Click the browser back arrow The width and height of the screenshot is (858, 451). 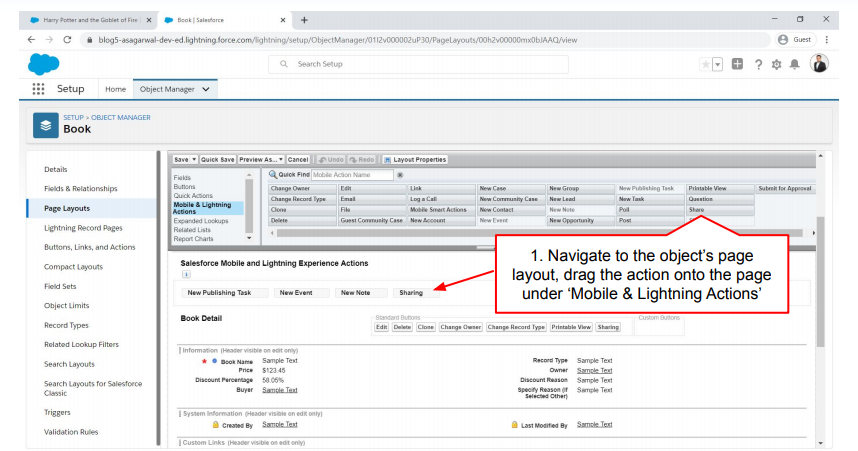31,39
